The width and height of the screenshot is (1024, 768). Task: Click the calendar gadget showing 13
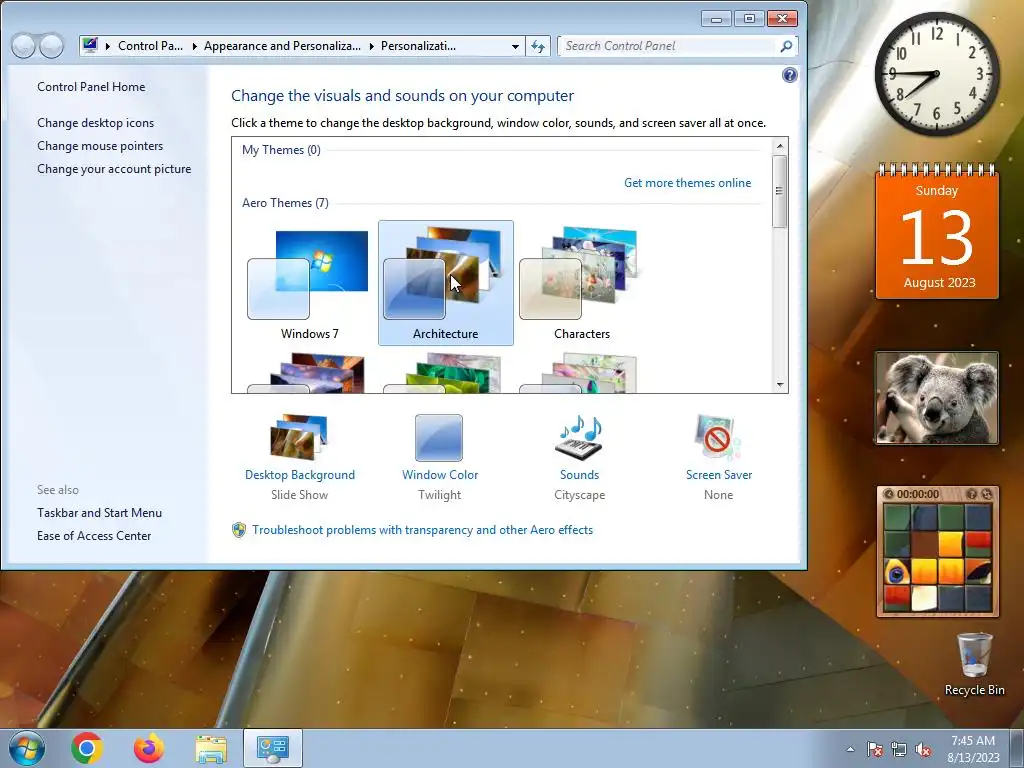(936, 232)
